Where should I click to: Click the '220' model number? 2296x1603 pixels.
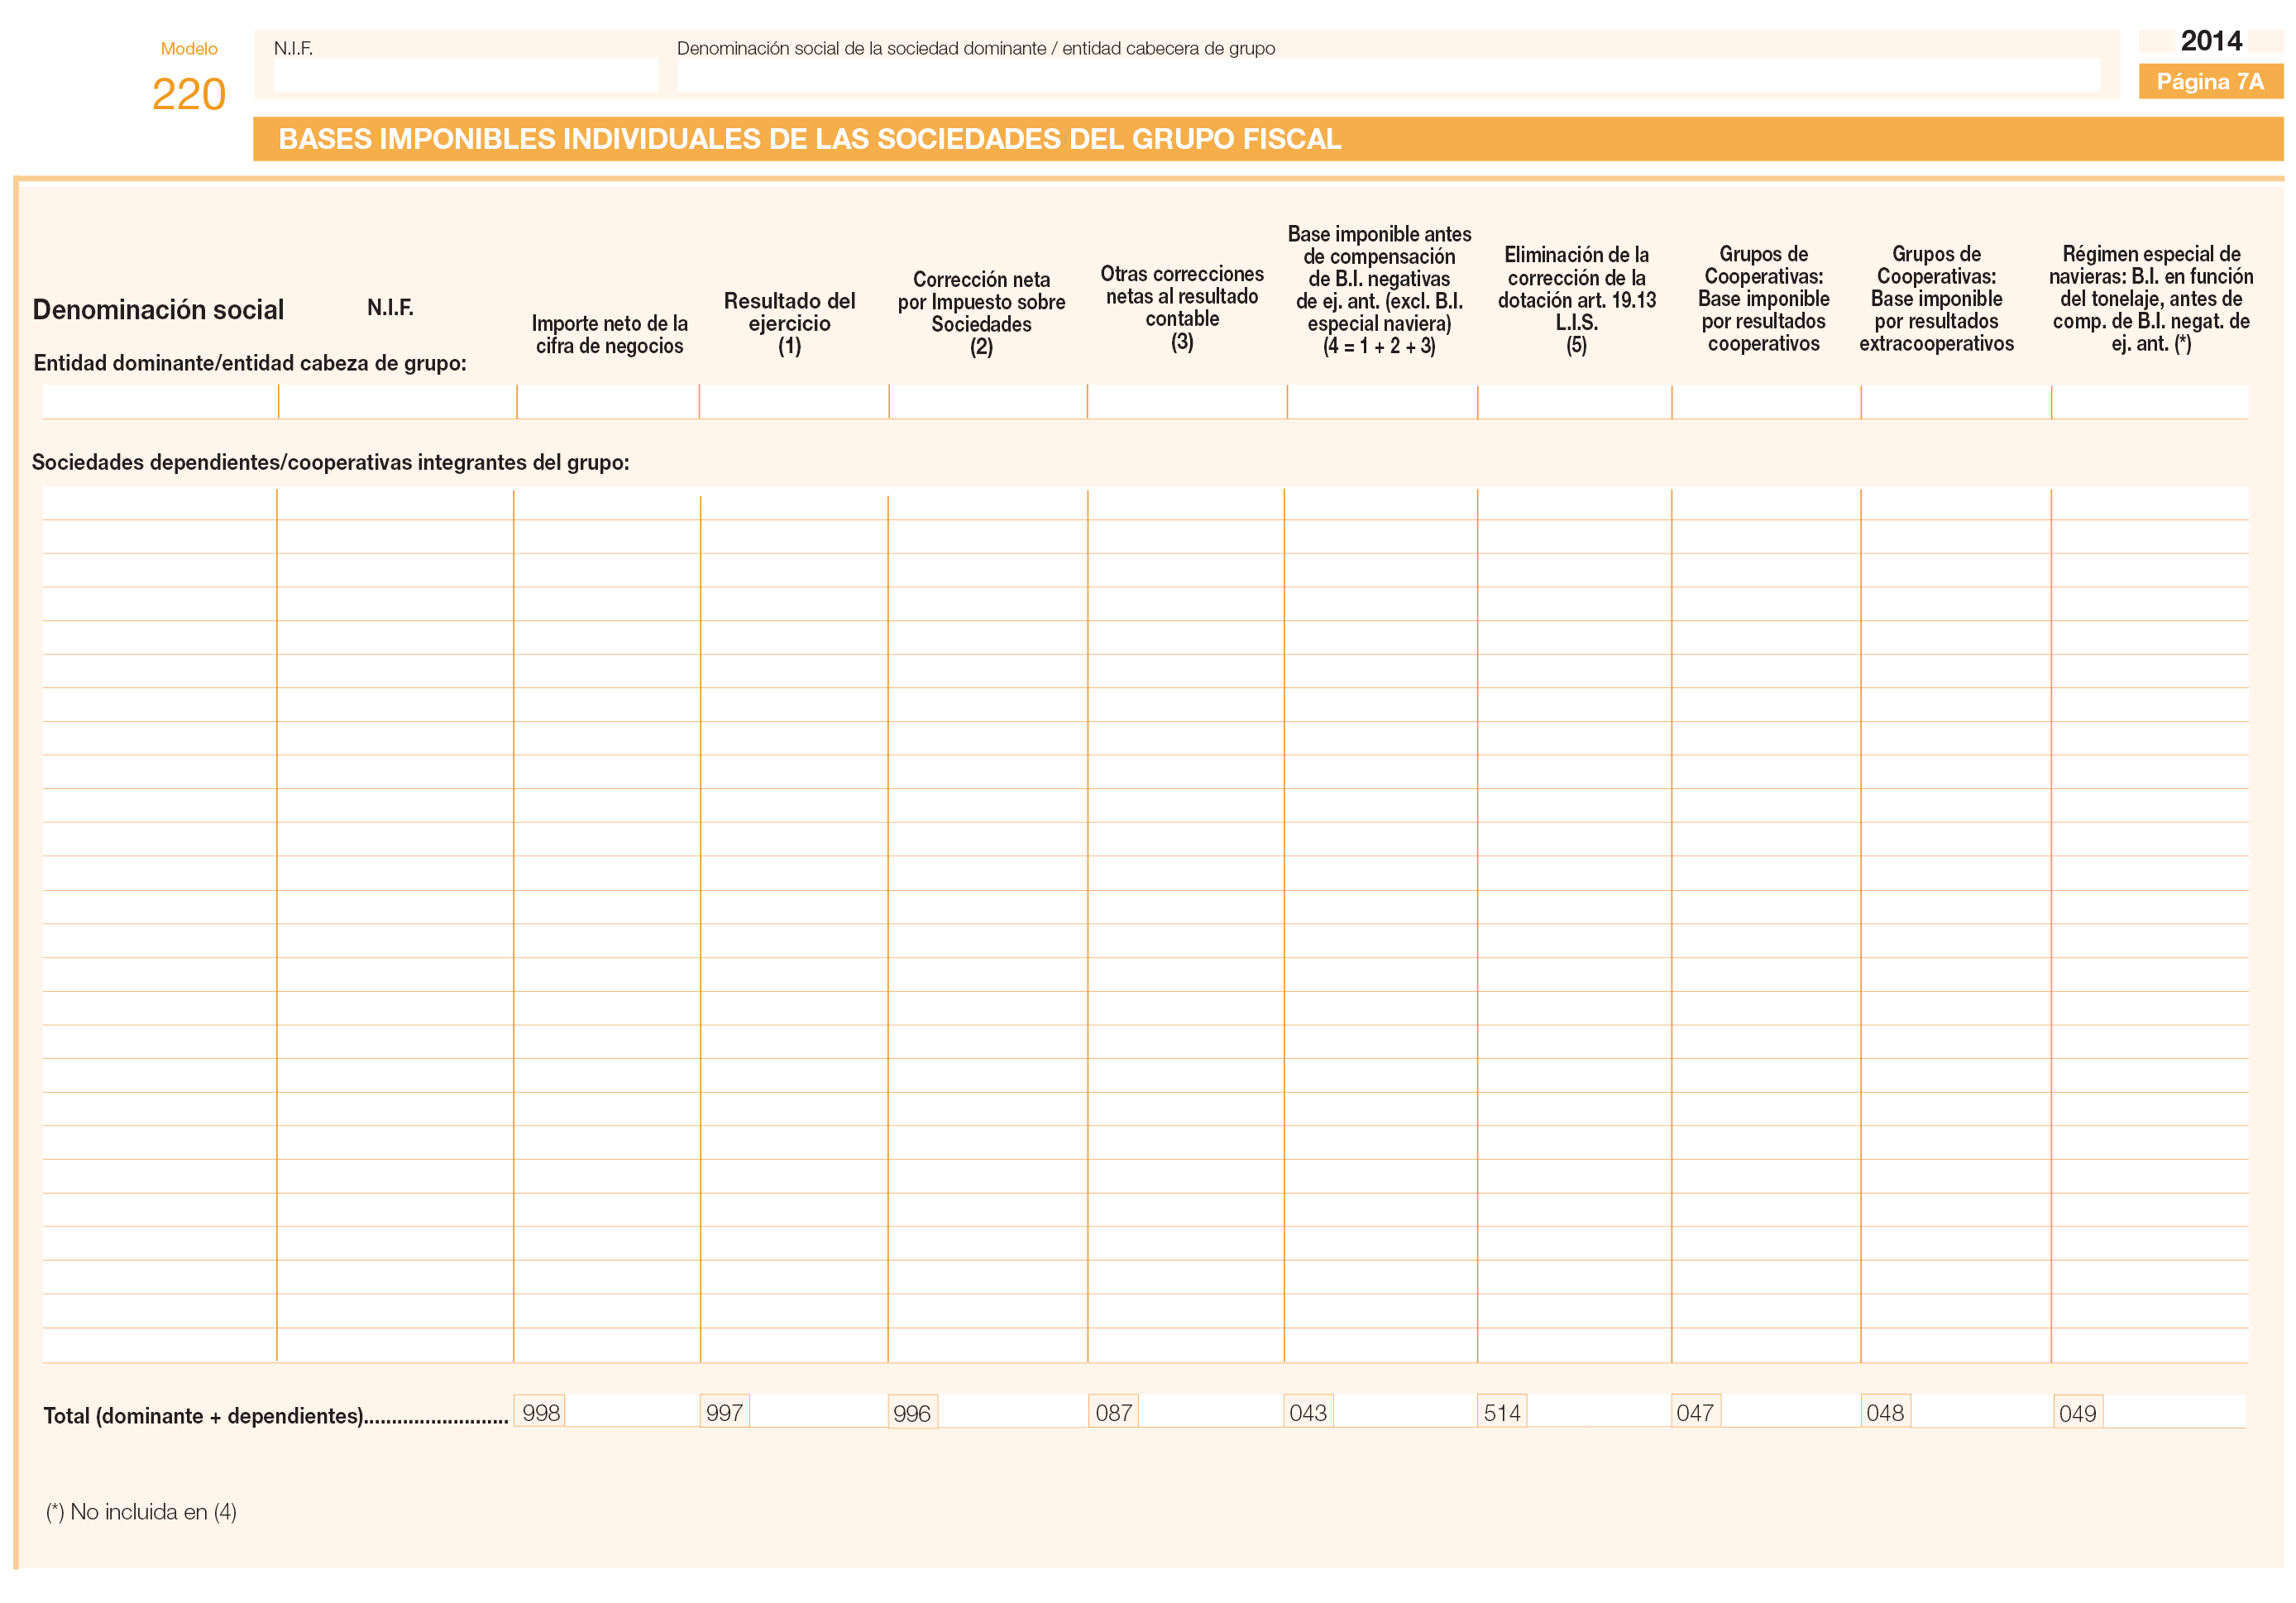189,94
